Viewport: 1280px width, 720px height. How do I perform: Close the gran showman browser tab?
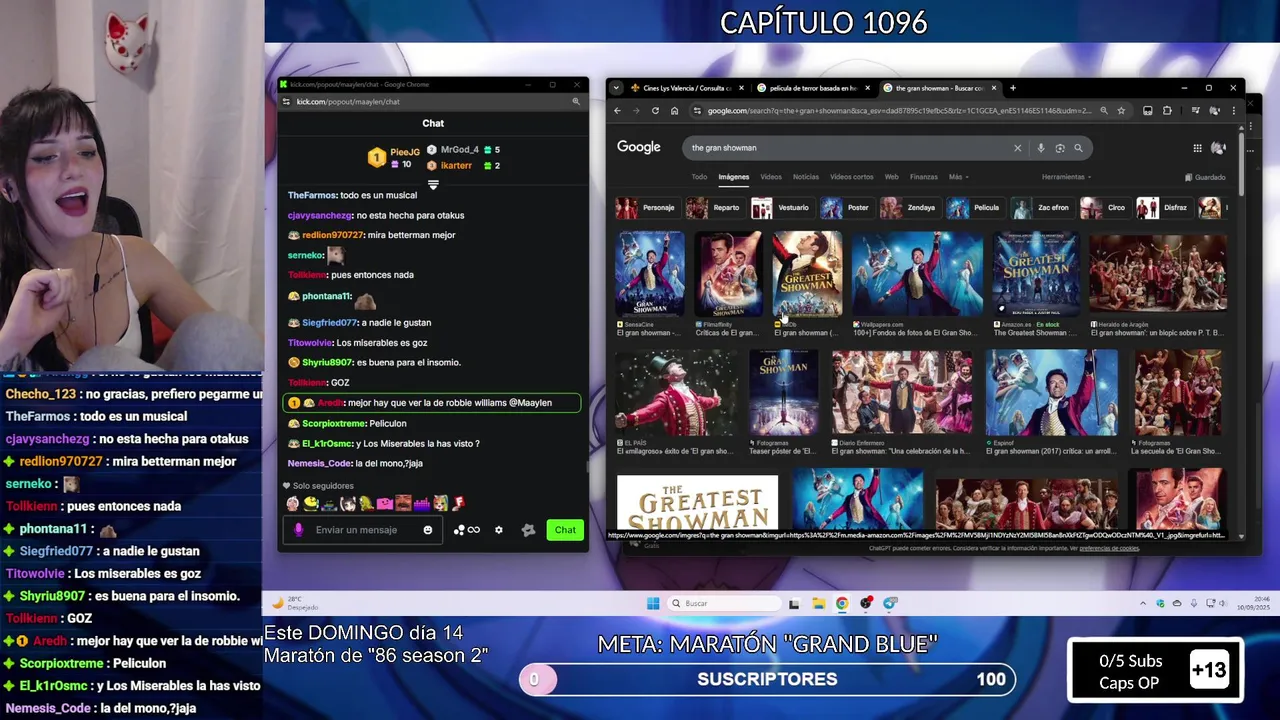[x=995, y=88]
